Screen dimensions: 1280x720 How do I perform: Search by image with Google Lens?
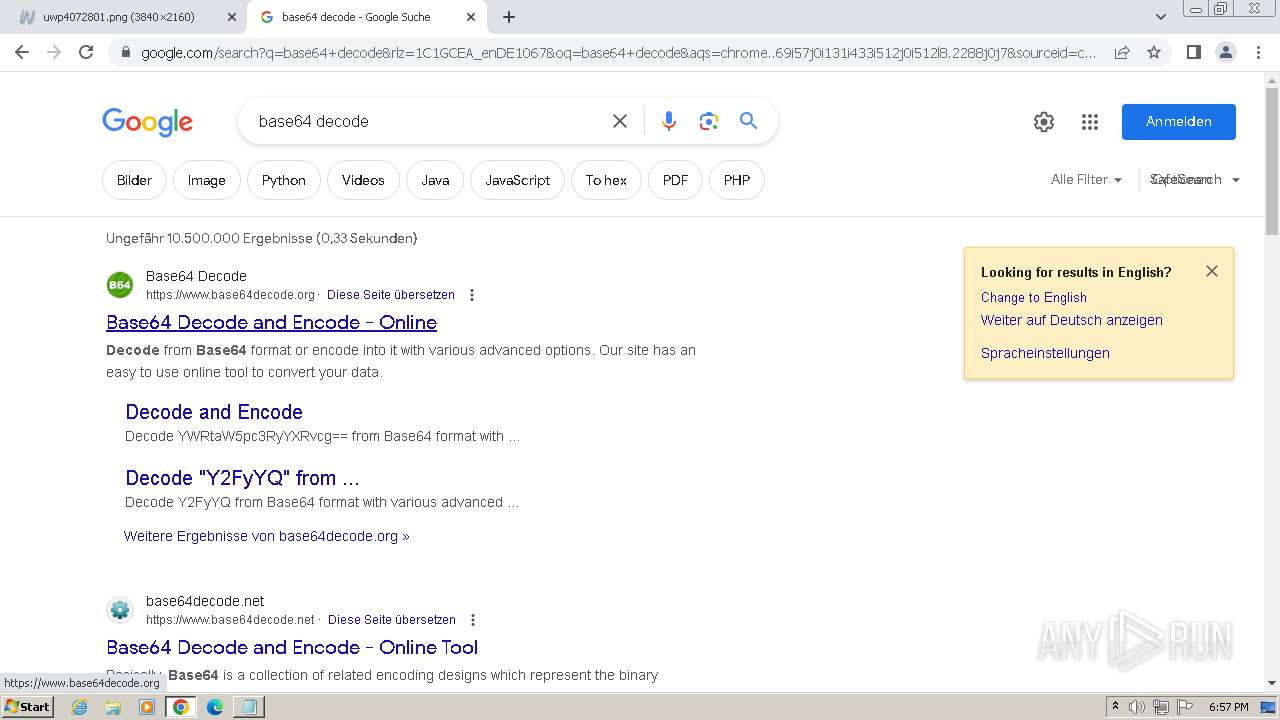click(x=709, y=121)
